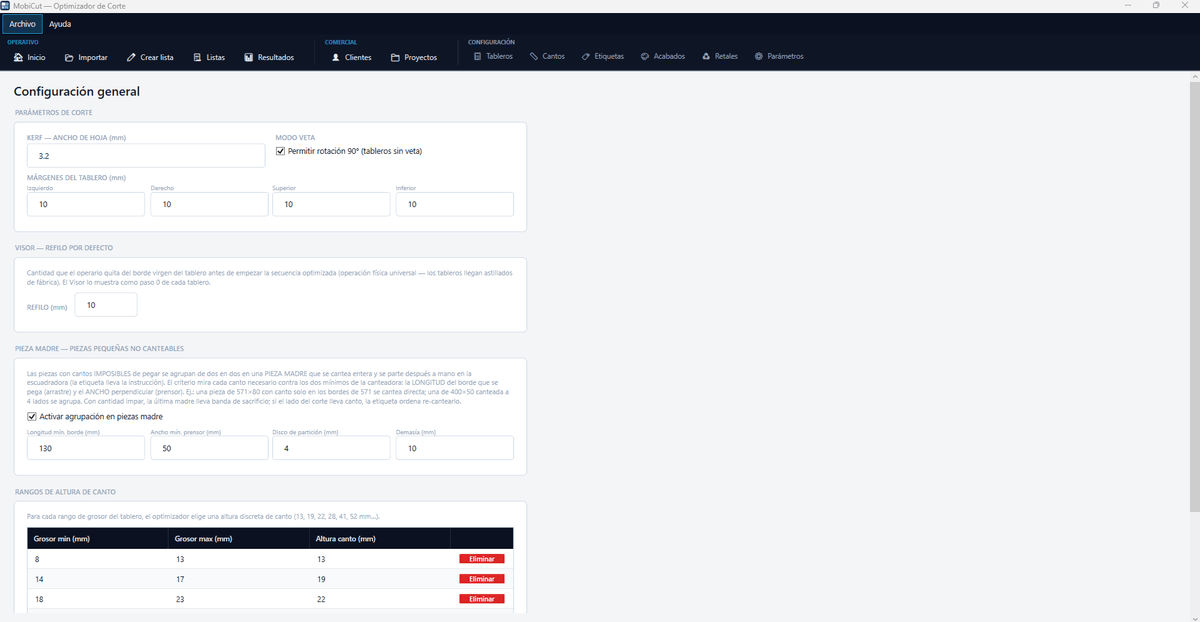The width and height of the screenshot is (1200, 622).
Task: Go to the Clientes person icon
Action: 336,57
